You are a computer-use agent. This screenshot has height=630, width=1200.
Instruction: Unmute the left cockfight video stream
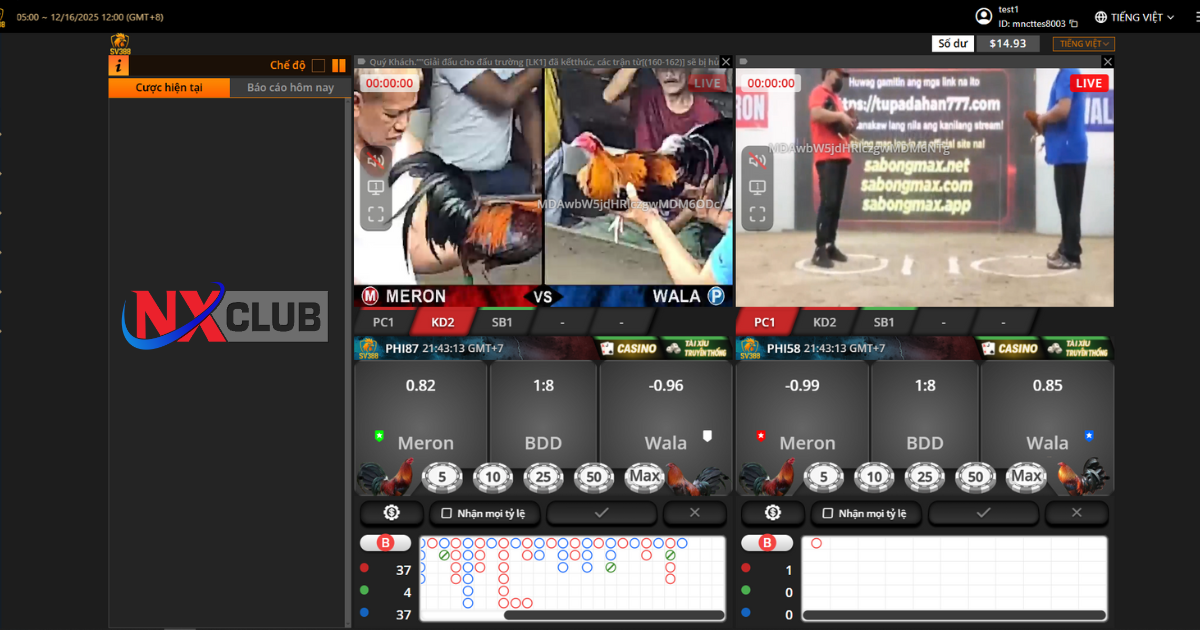pos(376,161)
